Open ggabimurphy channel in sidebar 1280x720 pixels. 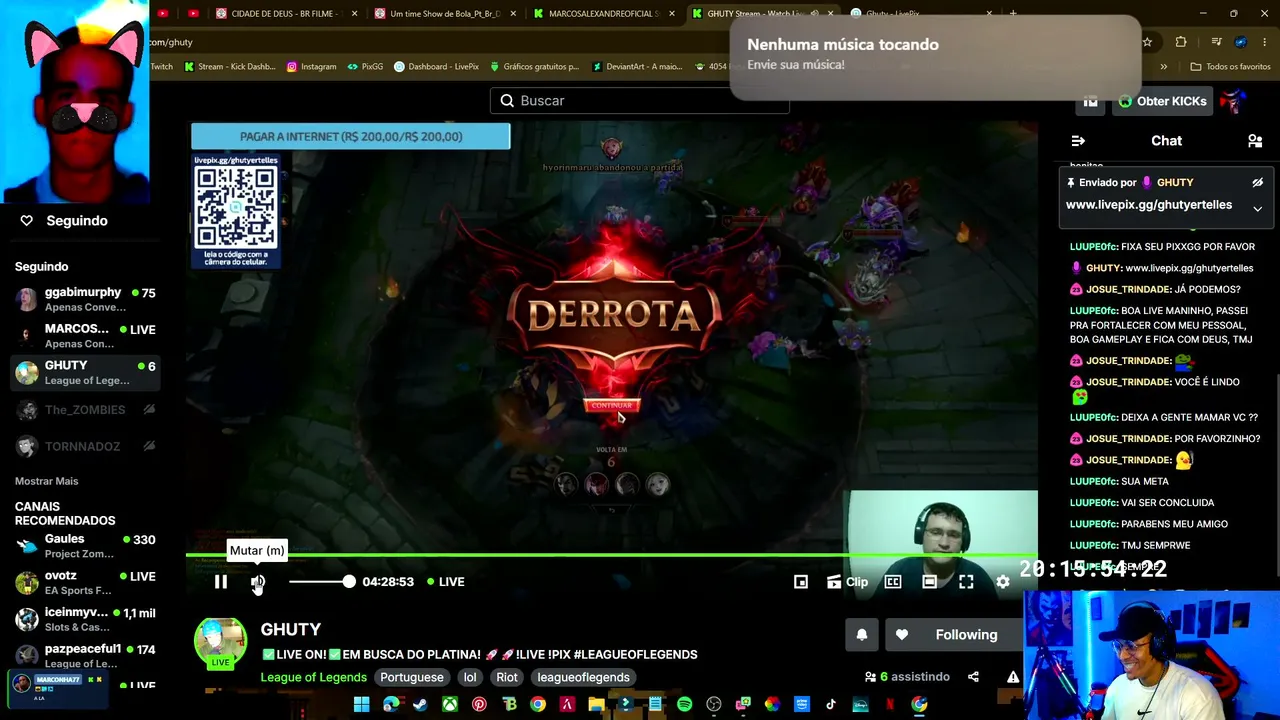[x=85, y=299]
